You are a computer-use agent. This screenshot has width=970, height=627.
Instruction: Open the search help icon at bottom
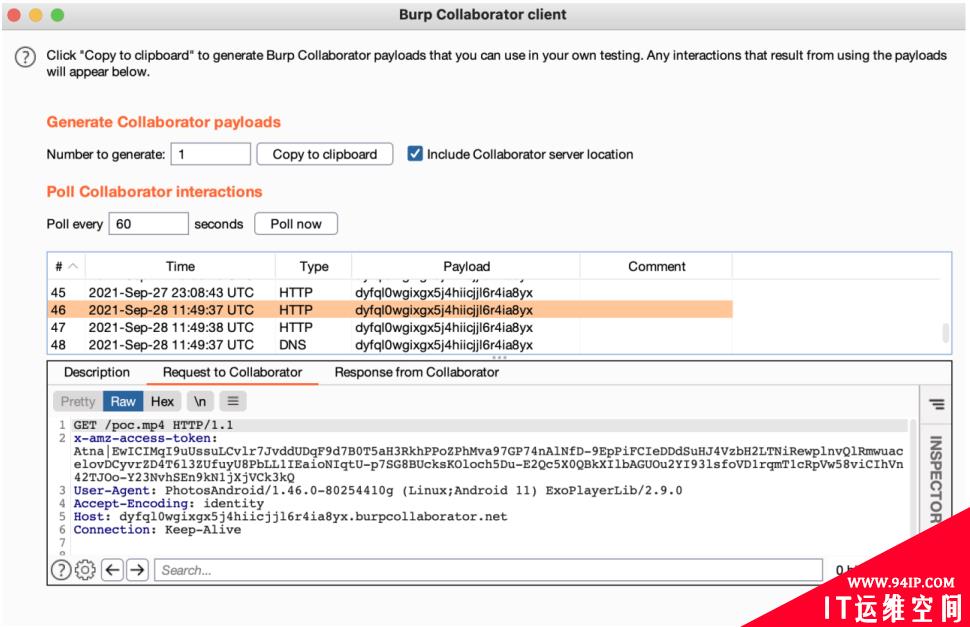point(61,569)
